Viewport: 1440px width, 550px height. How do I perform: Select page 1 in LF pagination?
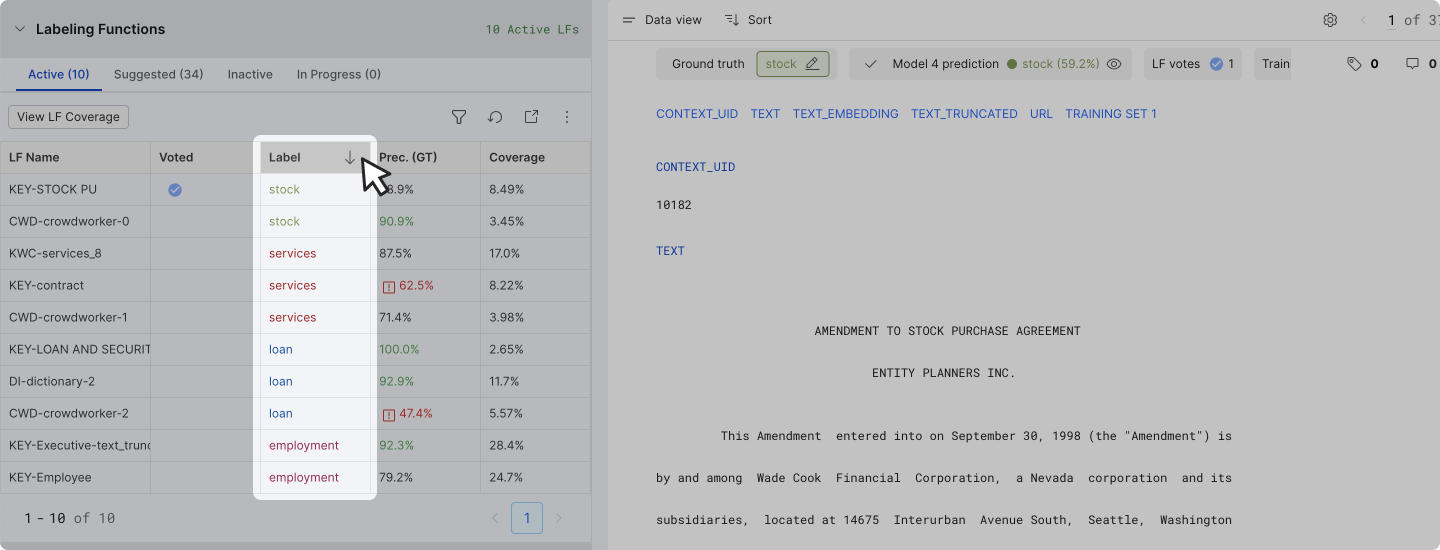[527, 518]
